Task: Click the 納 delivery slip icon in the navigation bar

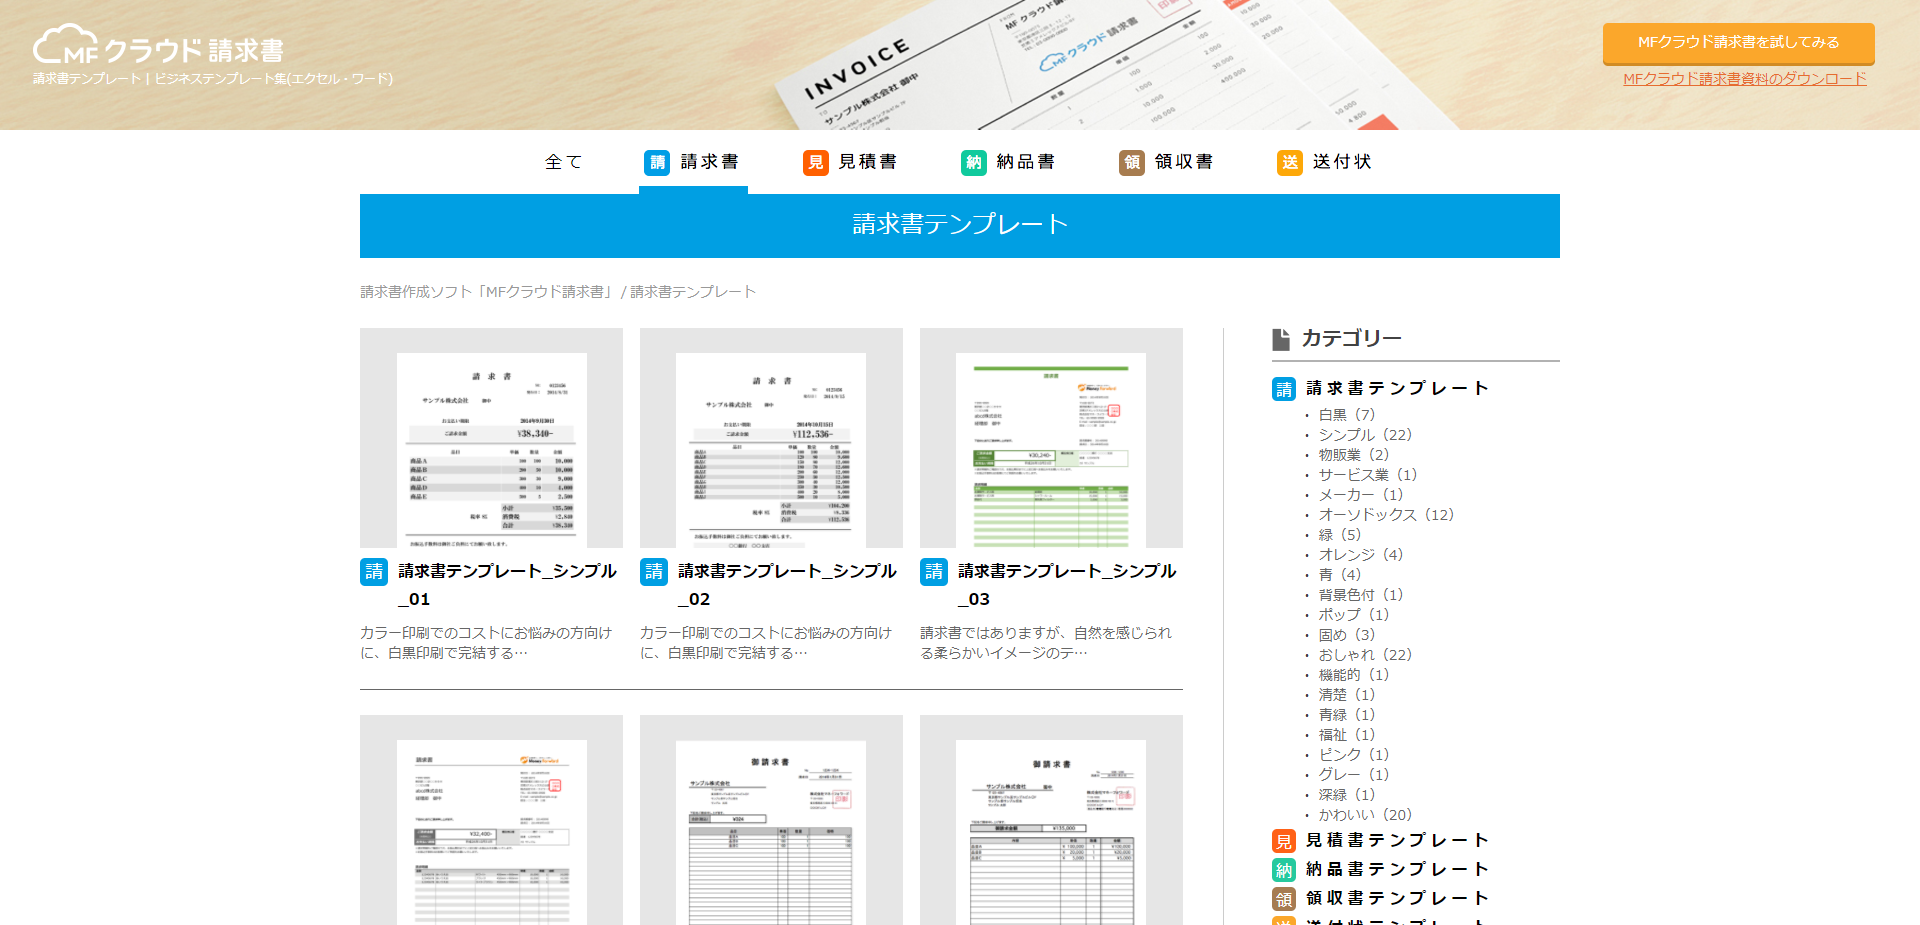Action: [973, 162]
